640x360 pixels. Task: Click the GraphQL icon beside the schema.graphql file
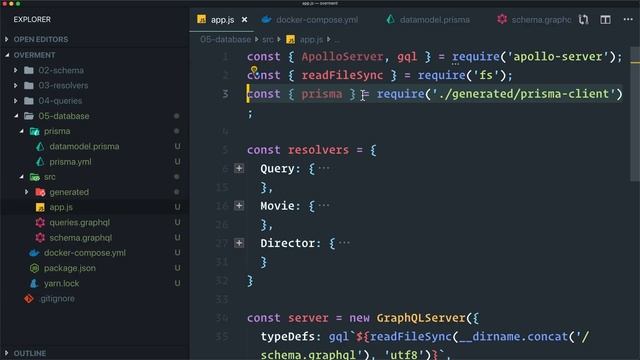[x=40, y=238]
